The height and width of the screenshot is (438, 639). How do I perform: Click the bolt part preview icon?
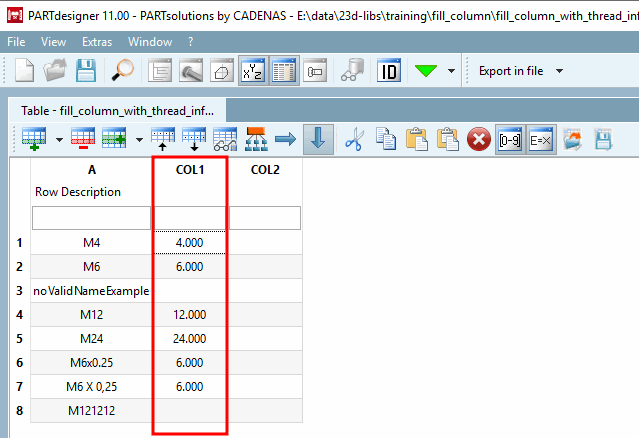[191, 70]
